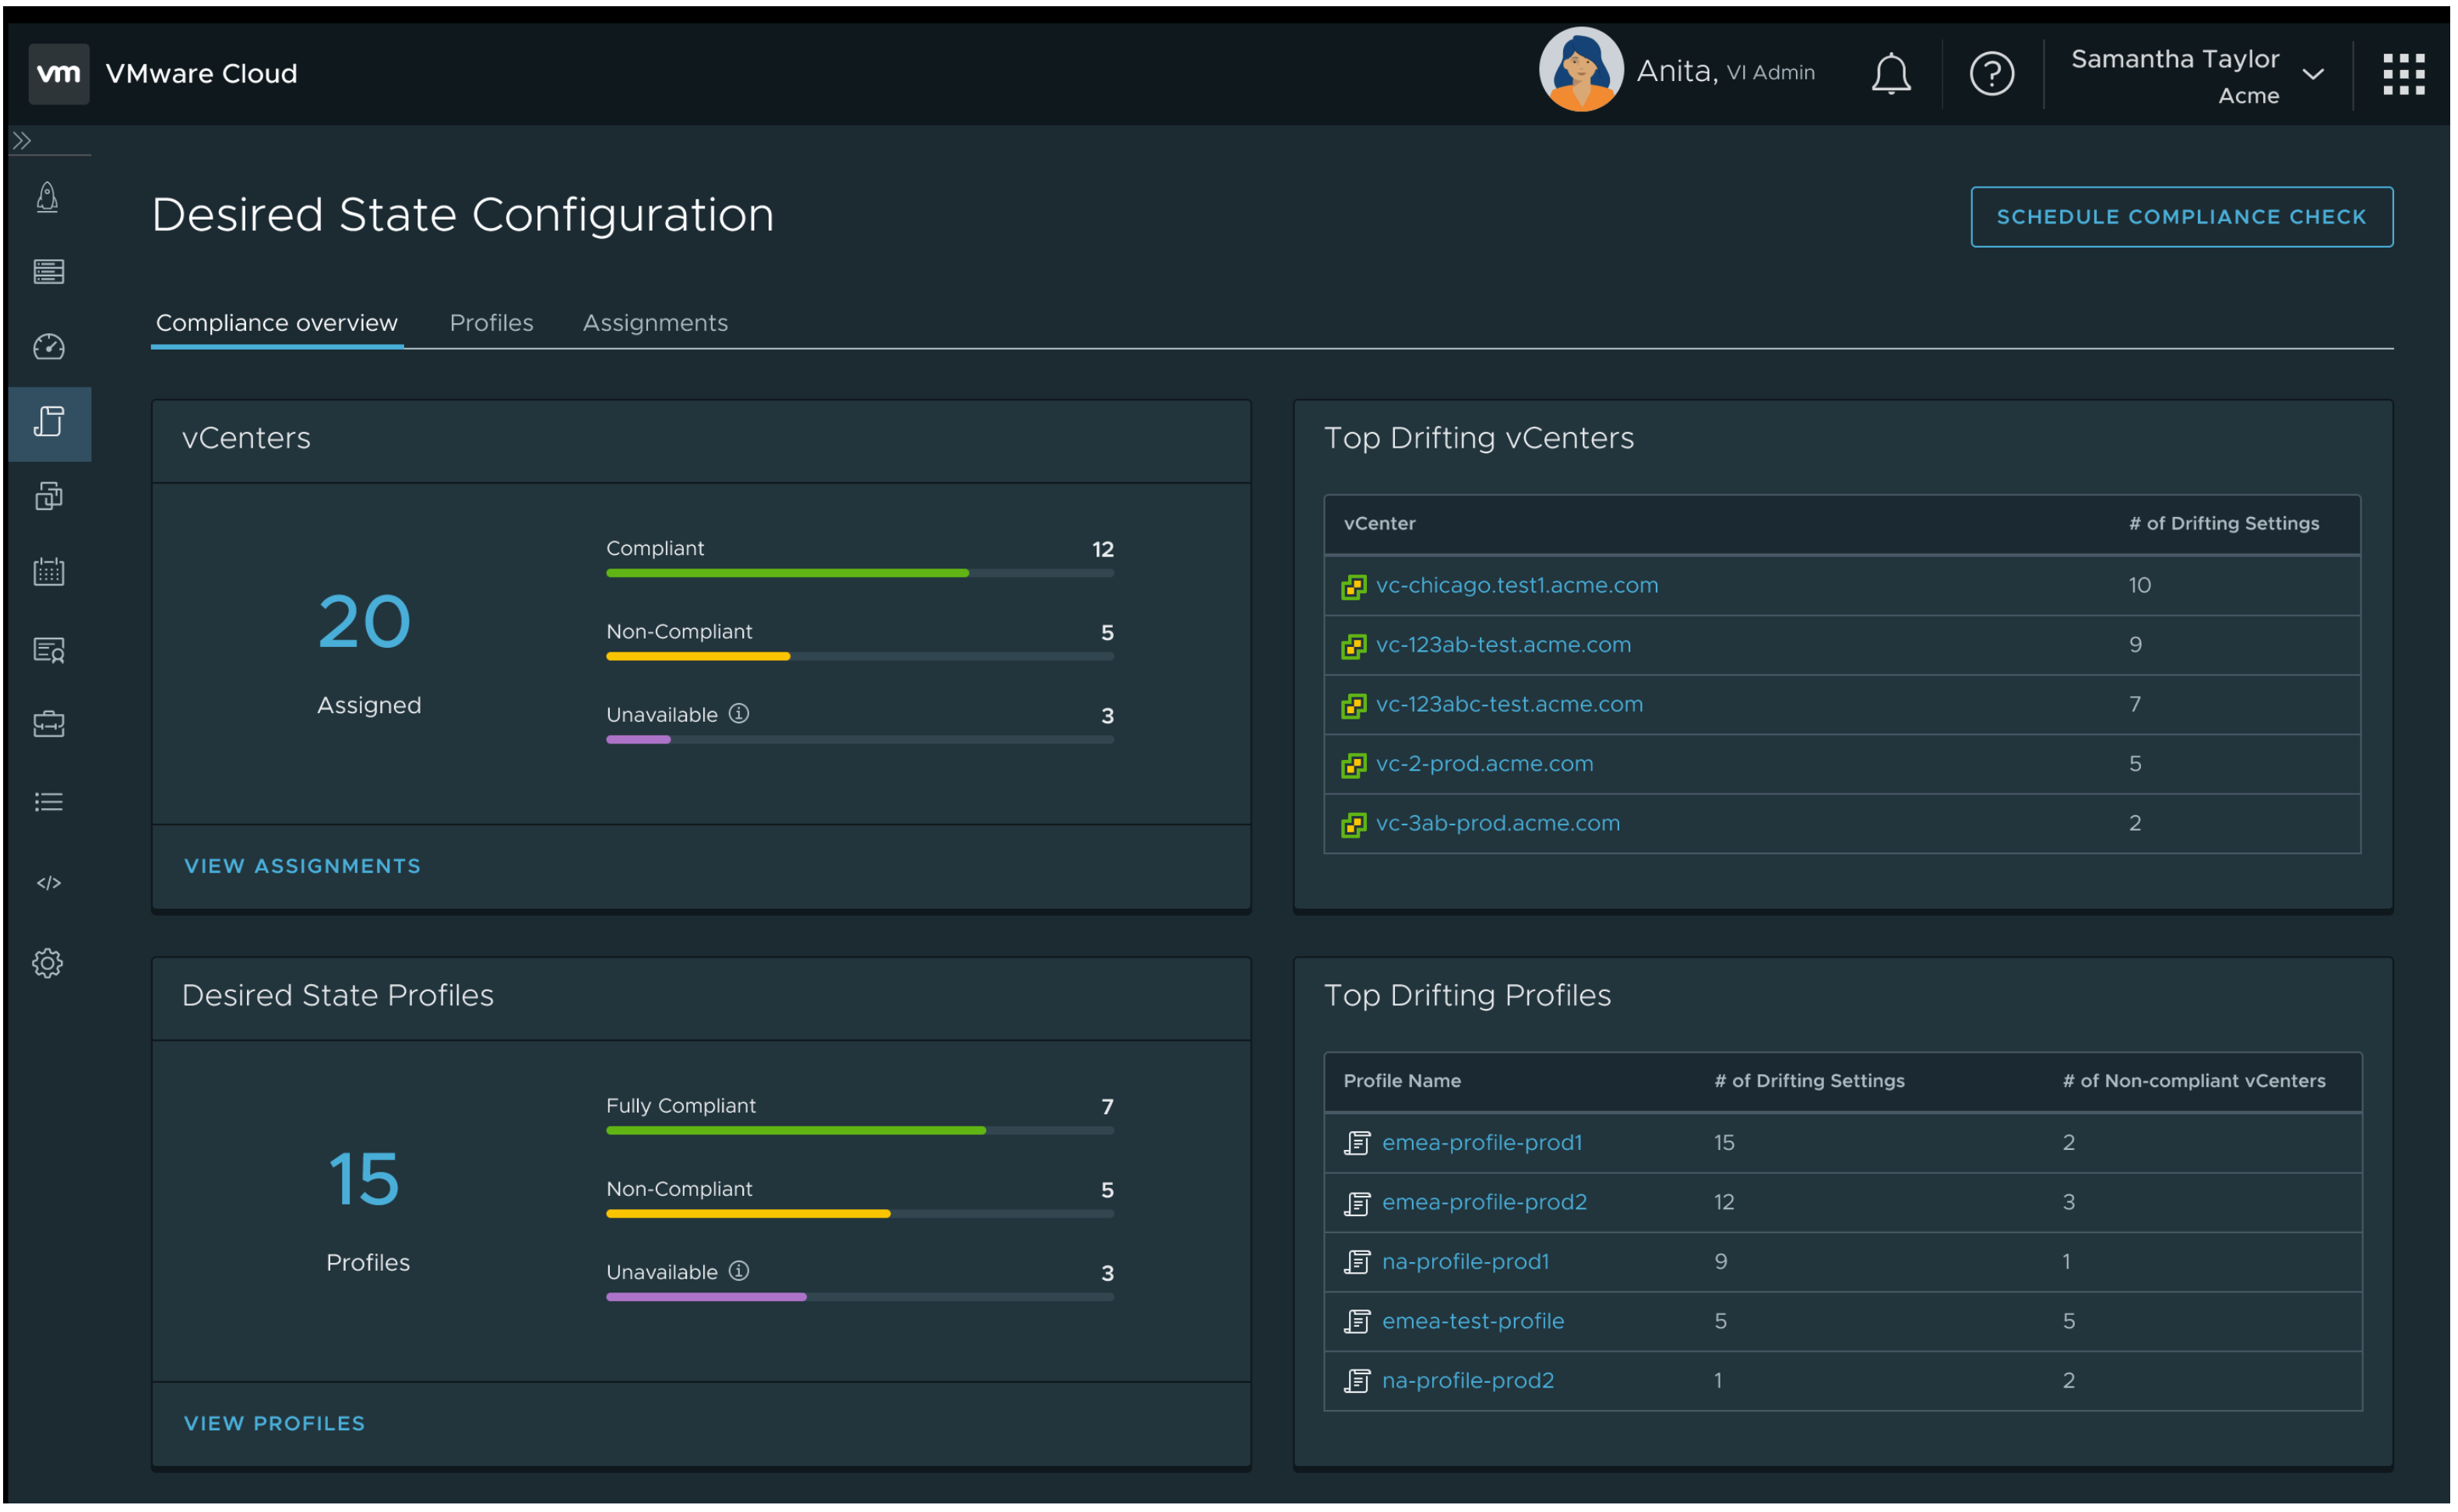Click the calendar sidebar icon
The height and width of the screenshot is (1512, 2458).
48,572
